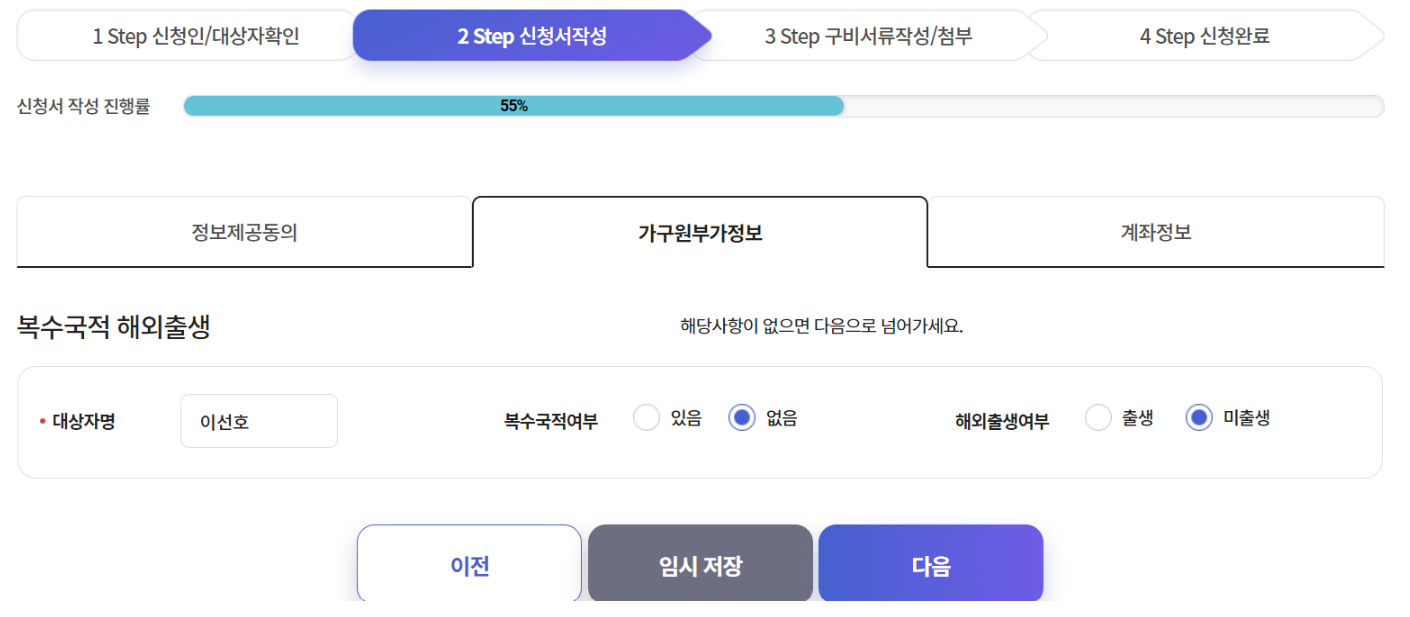This screenshot has width=1410, height=617.
Task: Select the 미출생 option for 해외출생여부
Action: (1199, 418)
